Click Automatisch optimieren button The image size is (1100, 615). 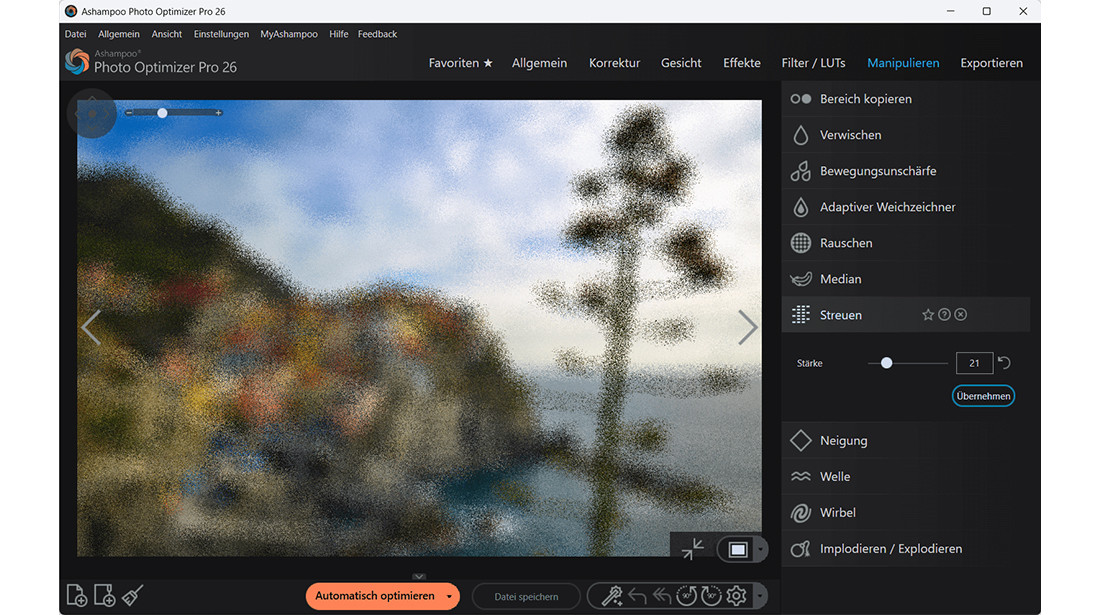(375, 596)
